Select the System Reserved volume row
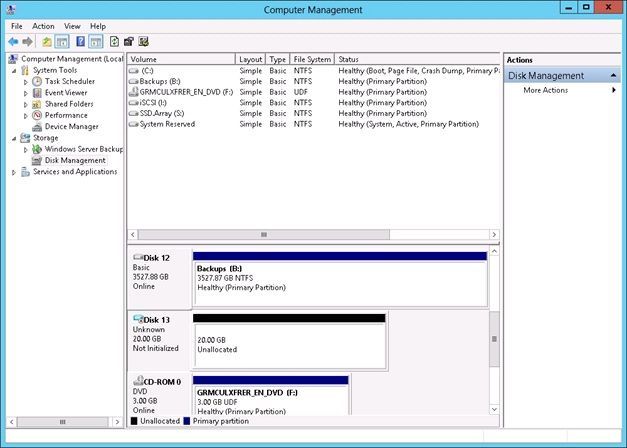This screenshot has height=448, width=627. coord(314,124)
